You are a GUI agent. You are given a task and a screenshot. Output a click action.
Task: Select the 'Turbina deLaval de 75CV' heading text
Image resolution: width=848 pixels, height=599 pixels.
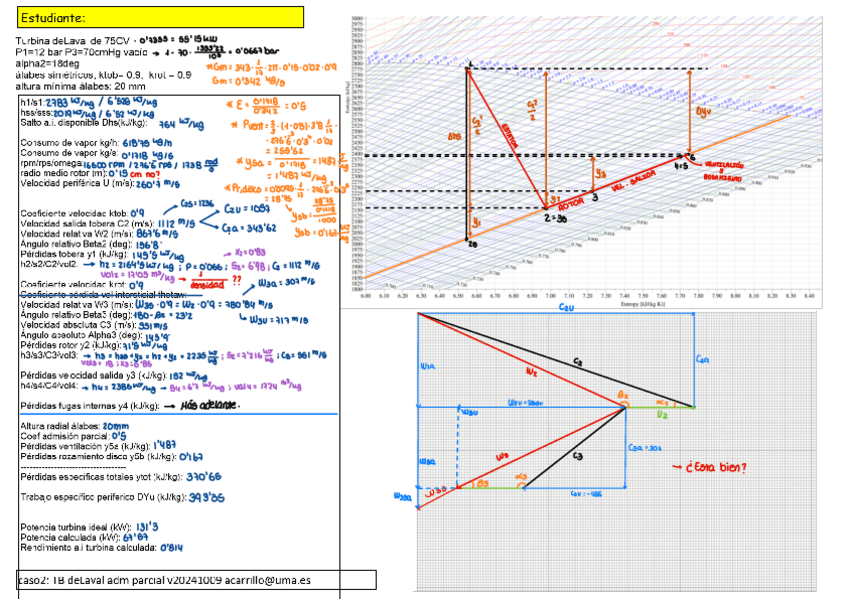[72, 41]
